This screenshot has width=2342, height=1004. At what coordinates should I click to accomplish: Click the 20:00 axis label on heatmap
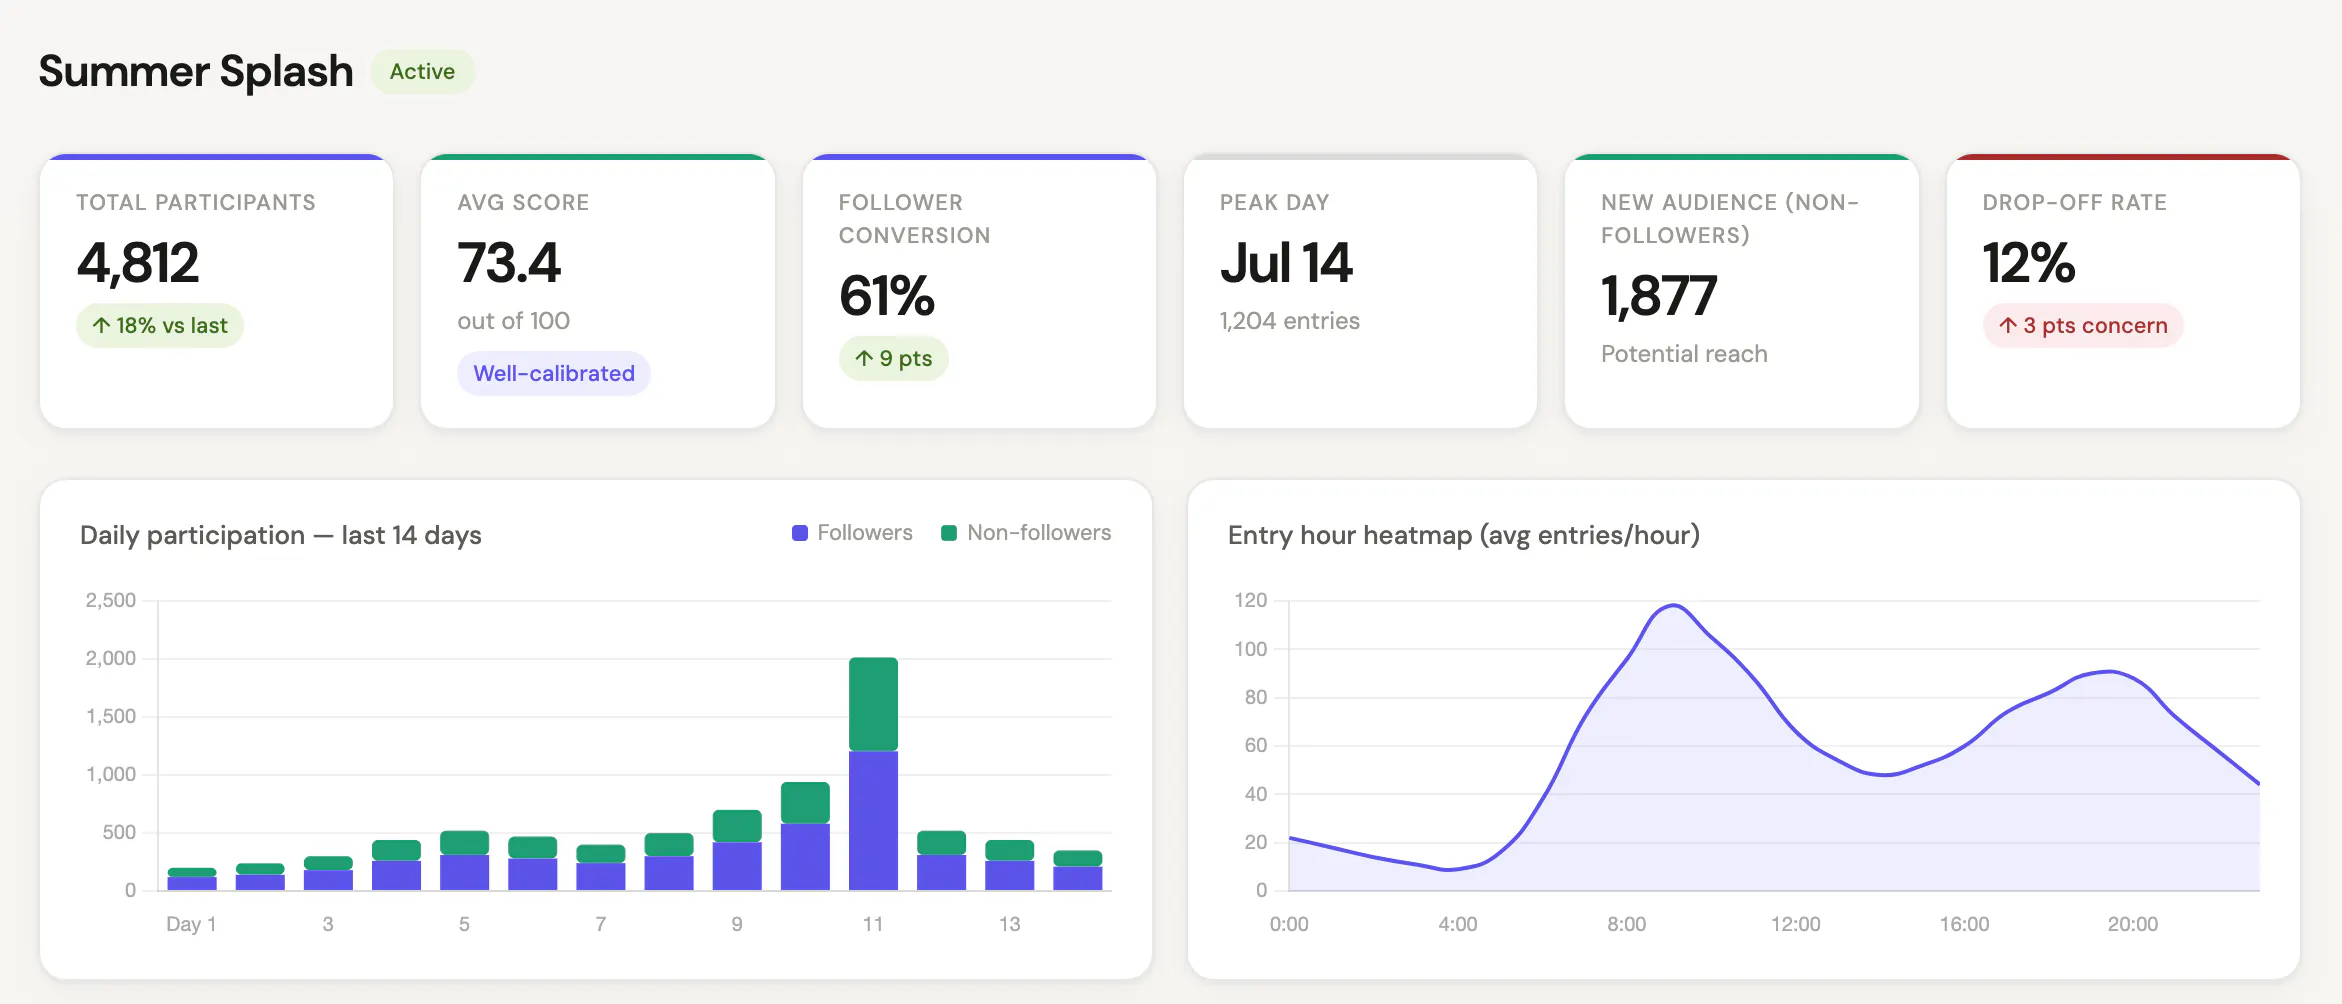(x=2133, y=924)
